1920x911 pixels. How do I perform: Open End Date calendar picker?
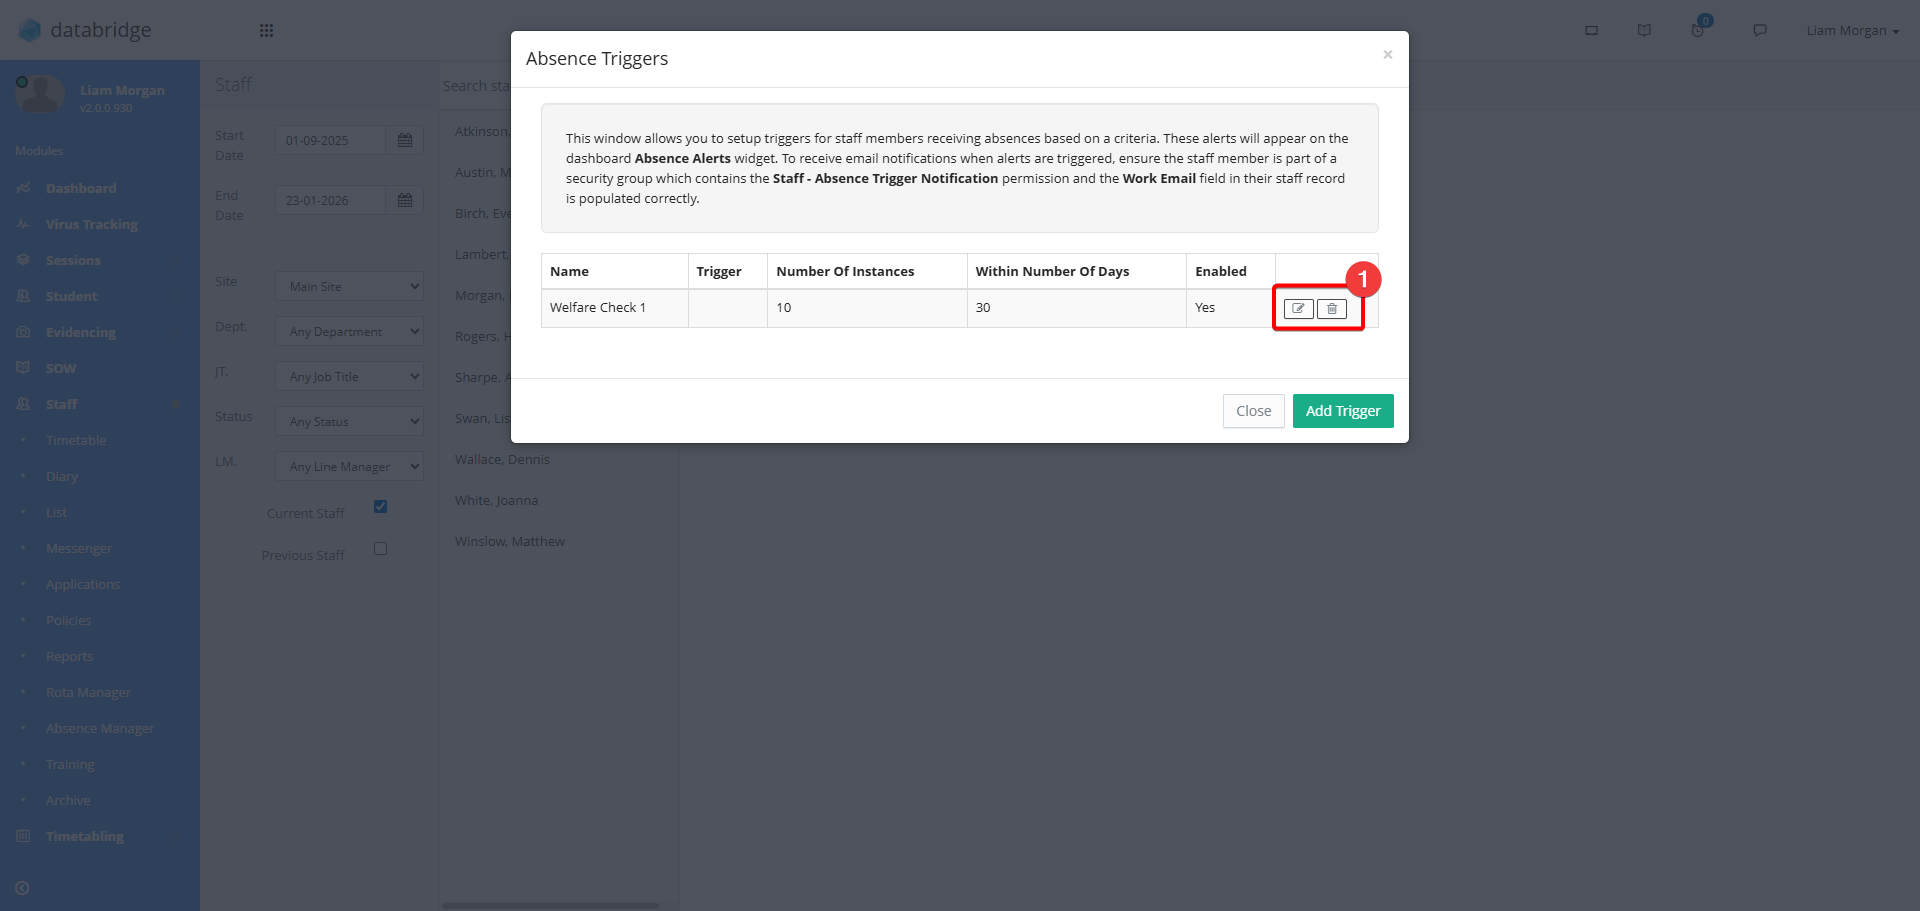pos(405,200)
